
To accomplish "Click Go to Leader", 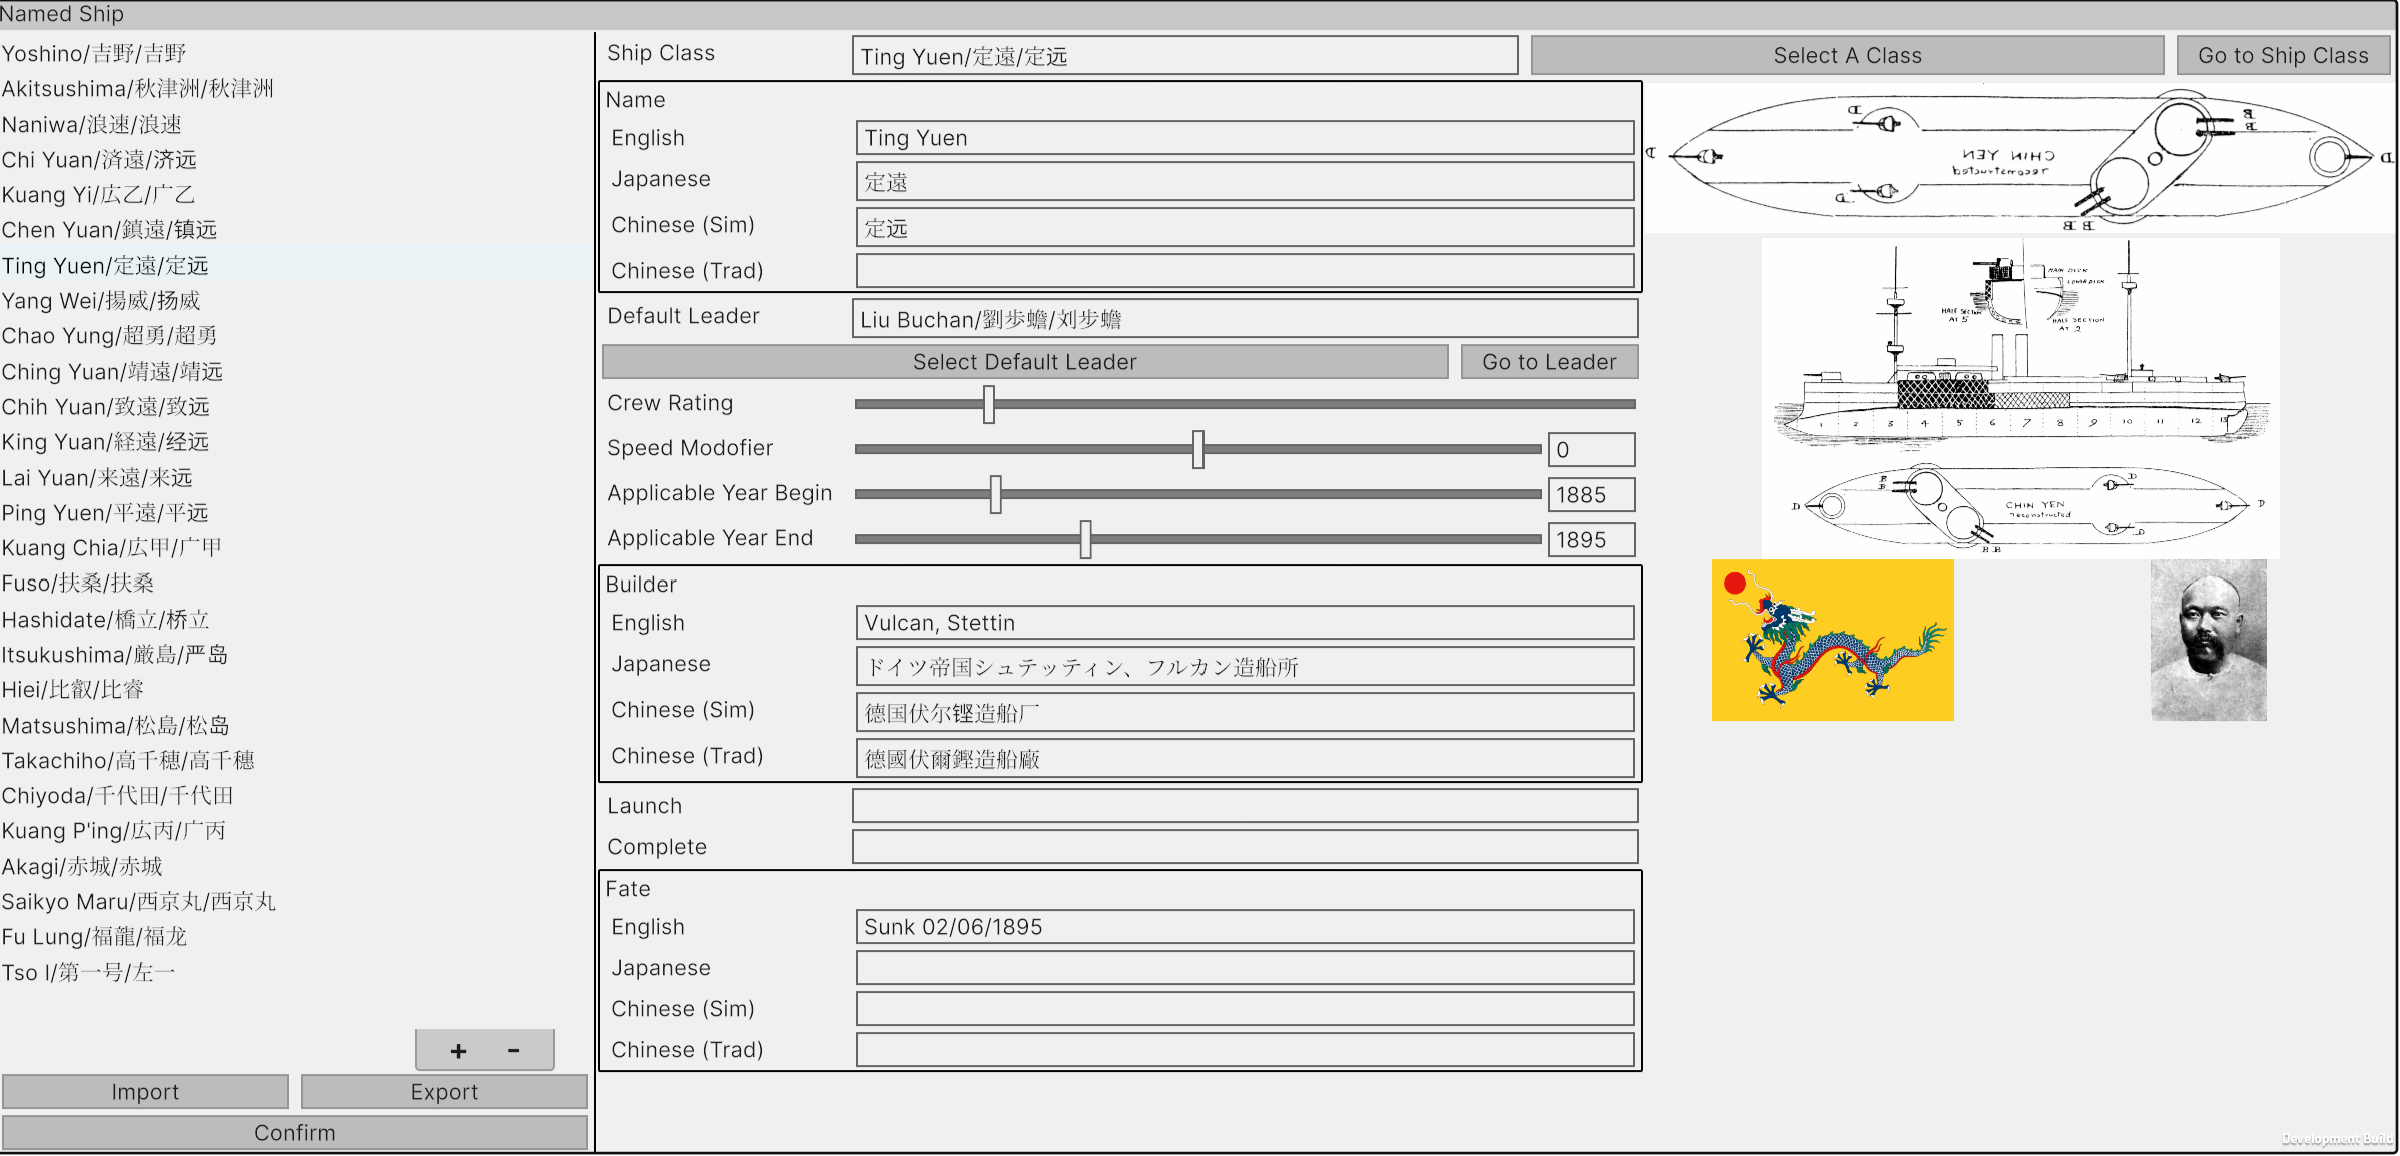I will pyautogui.click(x=1549, y=361).
